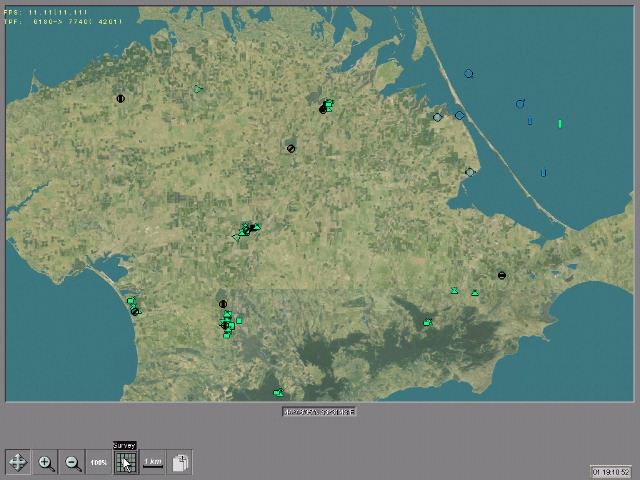Select the green unit on the west coast
The height and width of the screenshot is (480, 640).
click(x=131, y=301)
